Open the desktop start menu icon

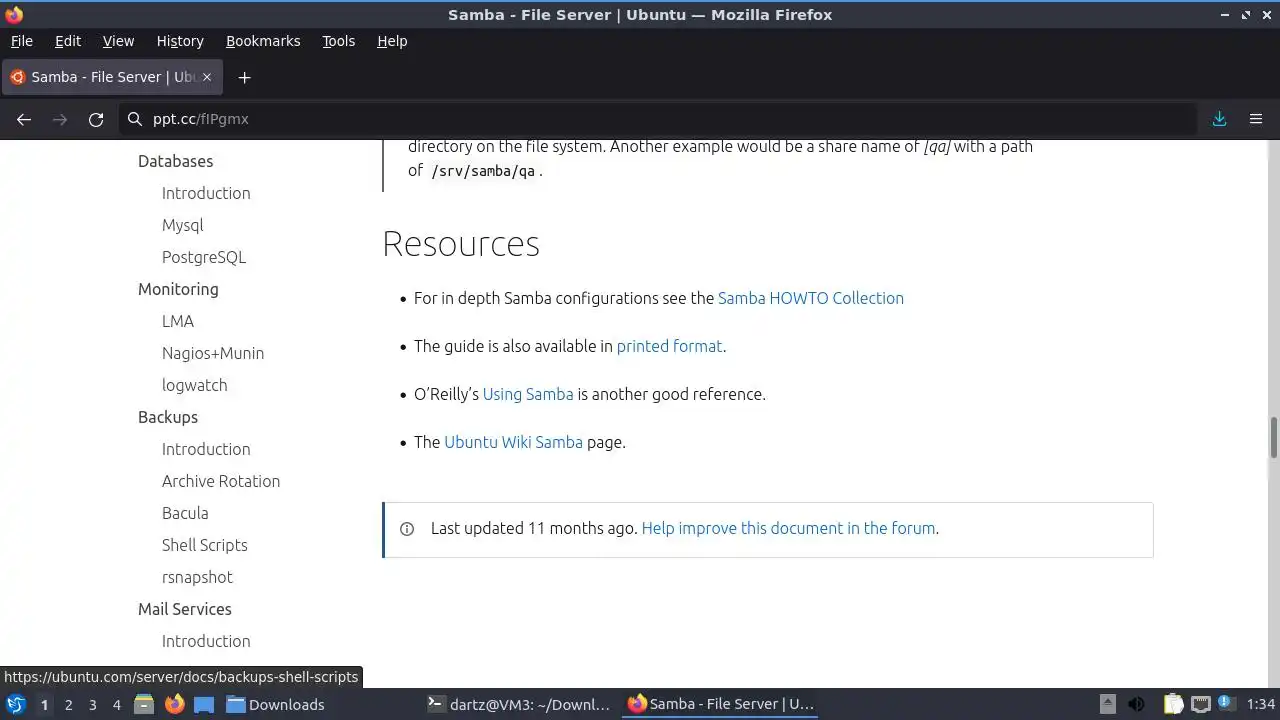[x=16, y=704]
